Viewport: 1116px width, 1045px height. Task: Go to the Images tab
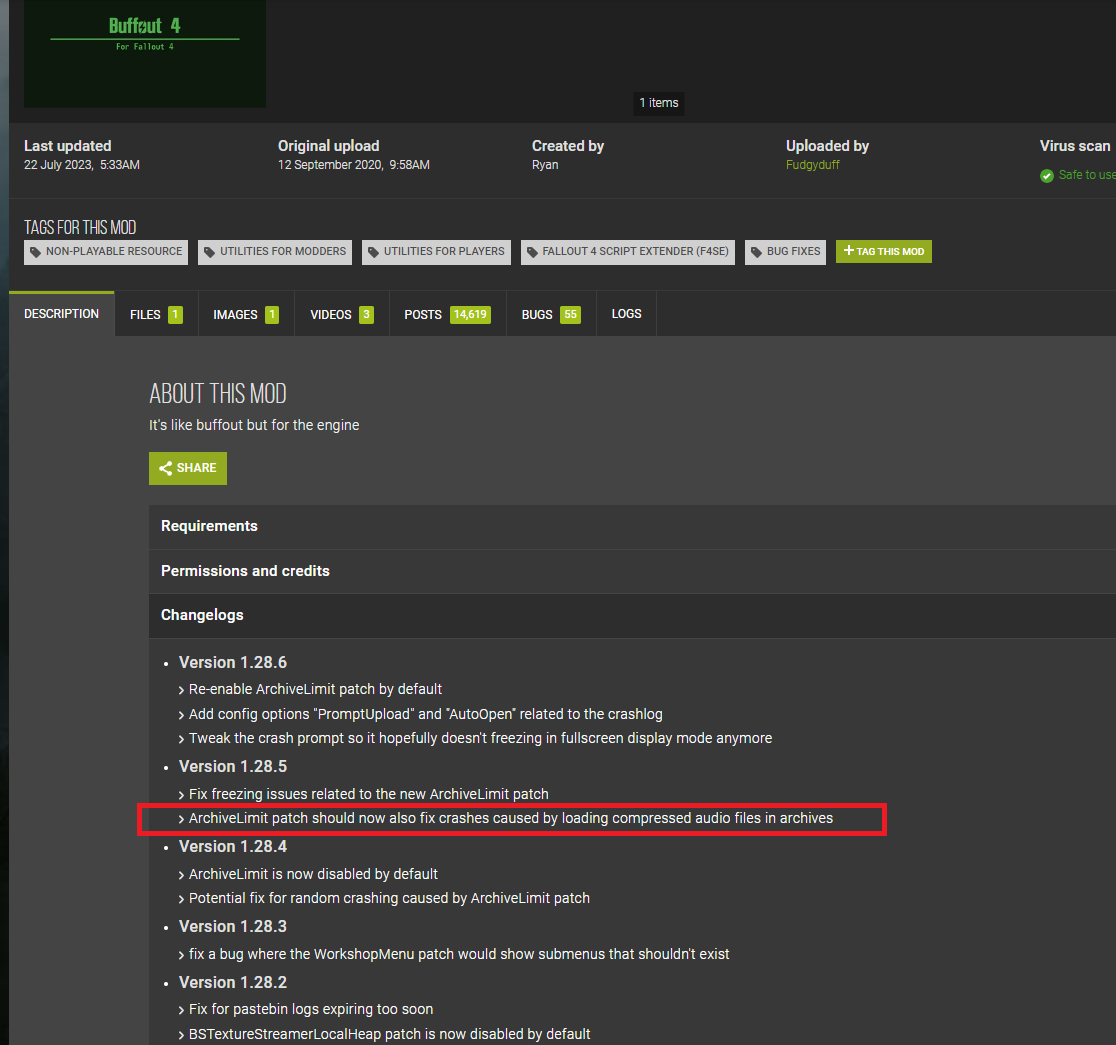coord(245,315)
